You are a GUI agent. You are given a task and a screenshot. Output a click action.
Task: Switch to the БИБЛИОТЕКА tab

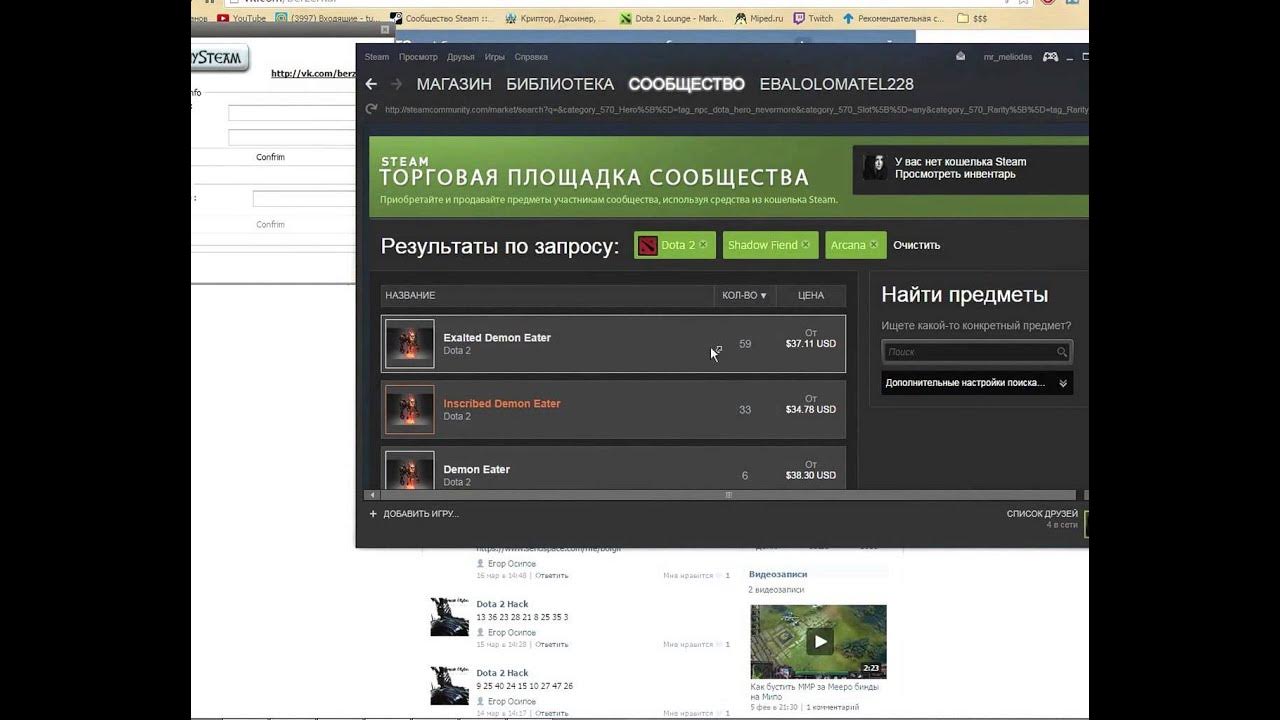click(560, 84)
